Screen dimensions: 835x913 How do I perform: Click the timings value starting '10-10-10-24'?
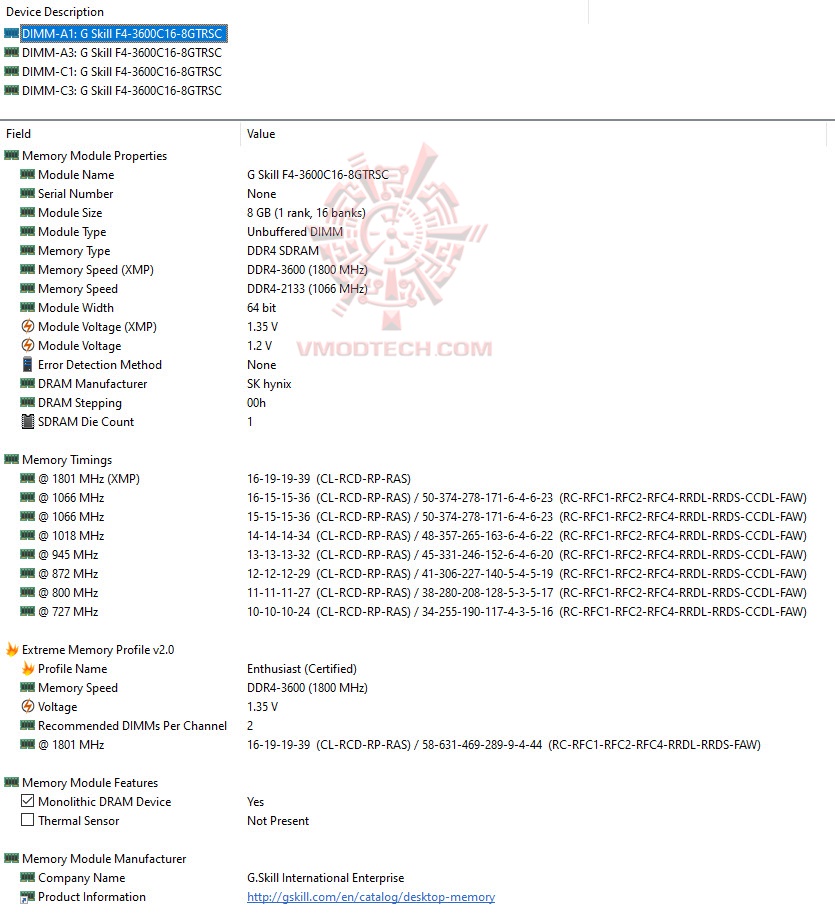(x=527, y=612)
